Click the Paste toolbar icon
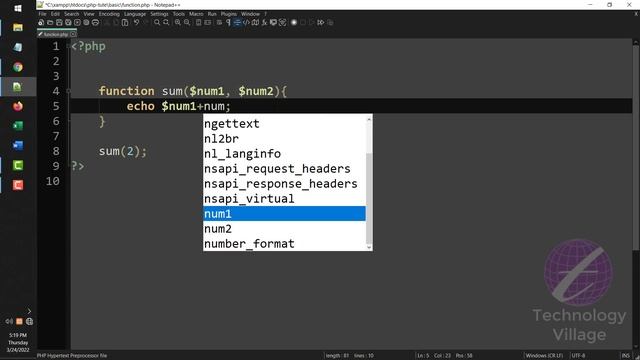Image resolution: width=640 pixels, height=360 pixels. click(125, 22)
